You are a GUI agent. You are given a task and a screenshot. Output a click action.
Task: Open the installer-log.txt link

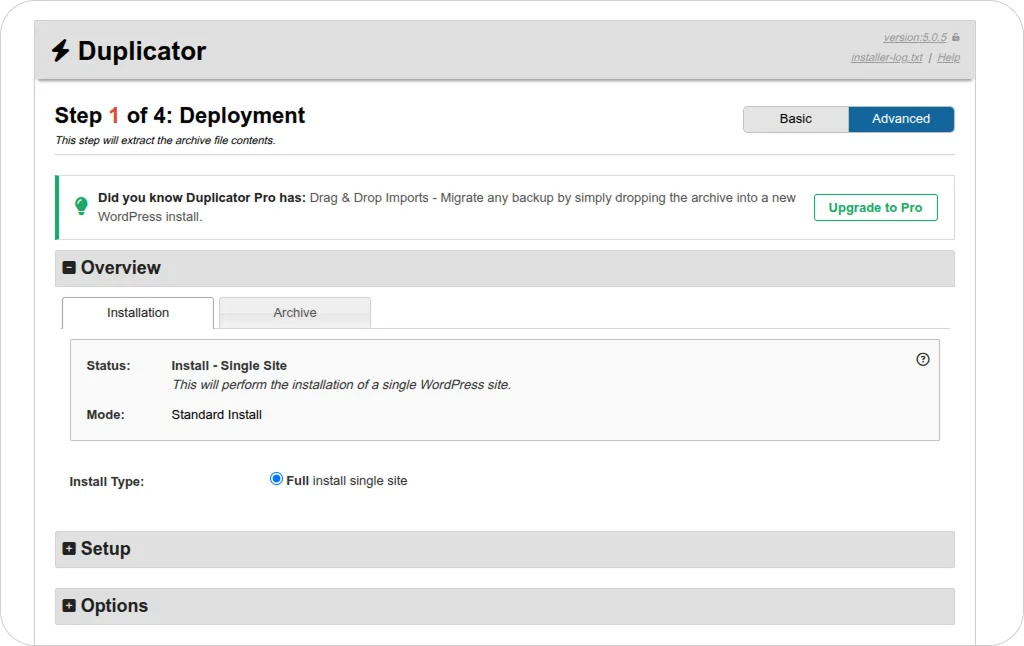pyautogui.click(x=887, y=57)
